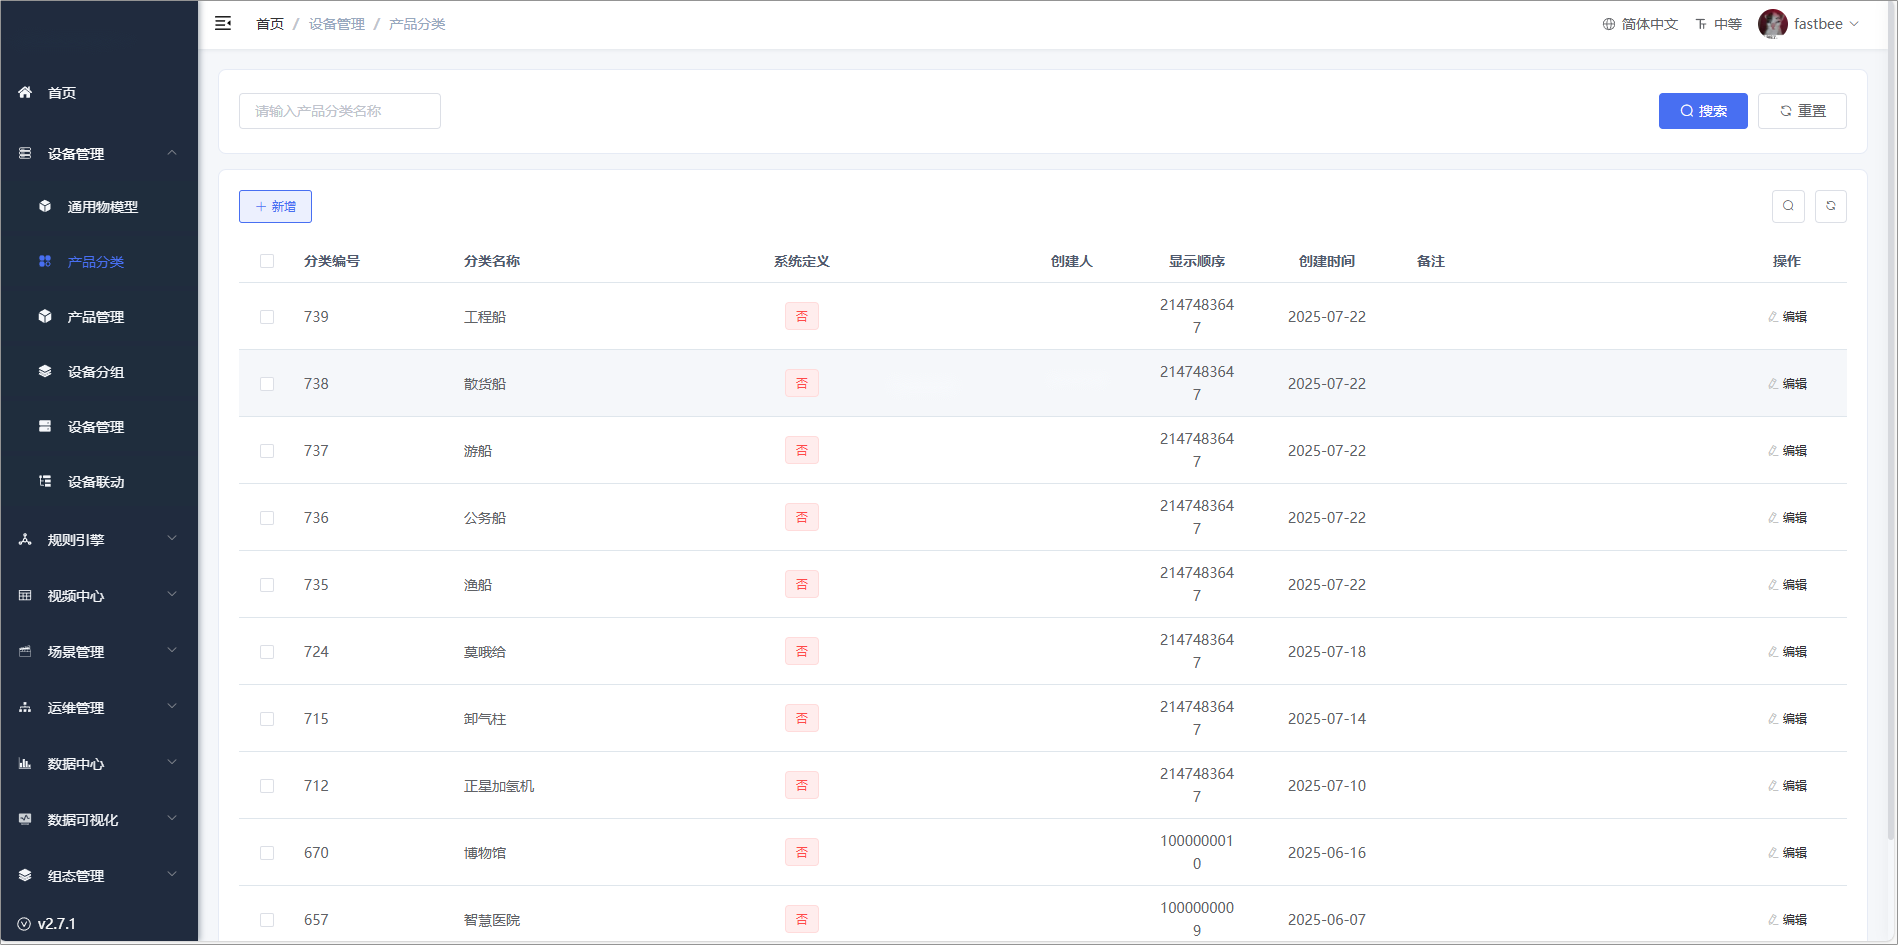Click the blue 搜索 button
Viewport: 1898px width, 945px height.
[x=1702, y=111]
